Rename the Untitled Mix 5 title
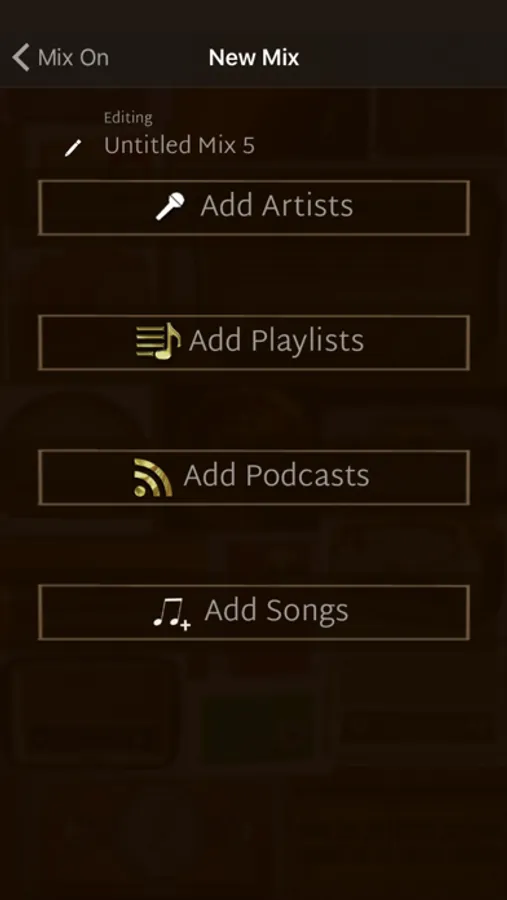507x900 pixels. coord(179,145)
